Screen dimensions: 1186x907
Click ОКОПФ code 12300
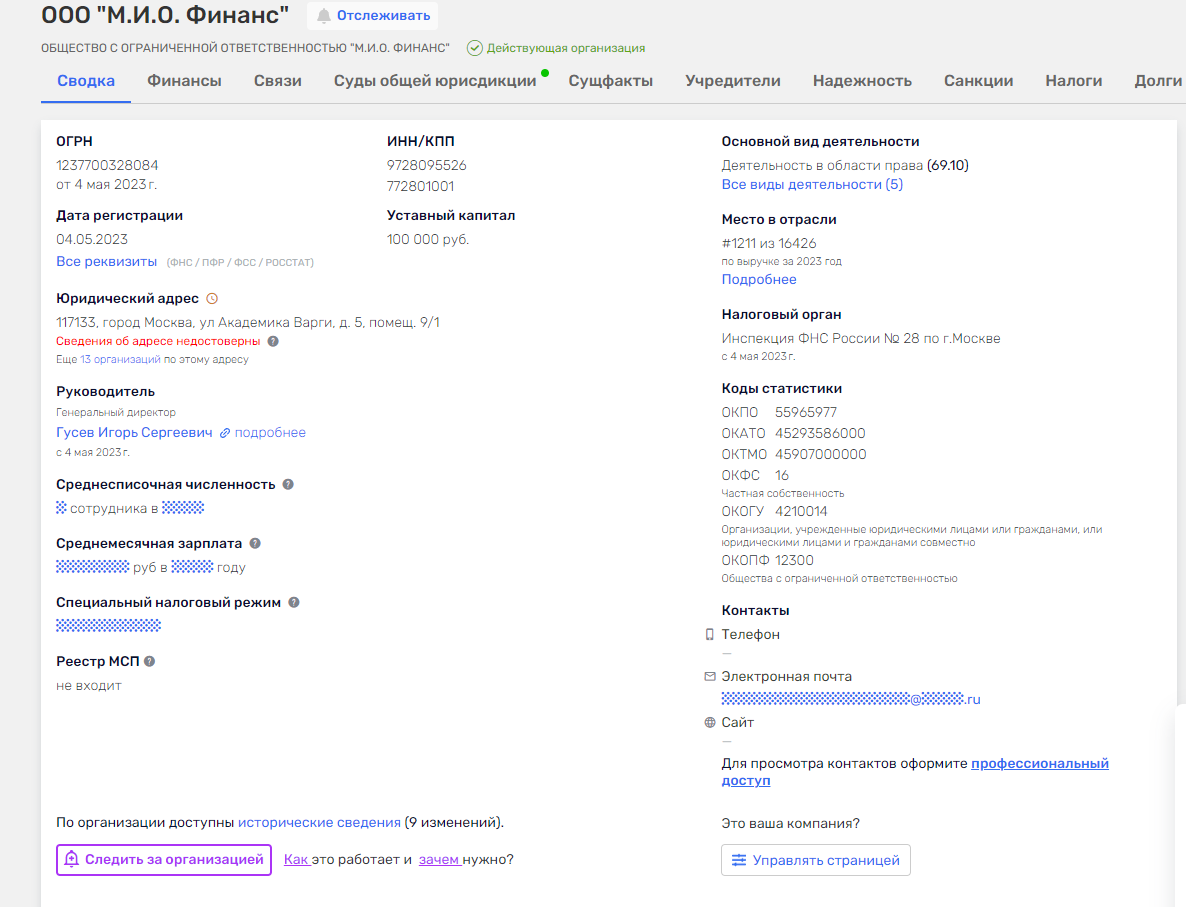(794, 561)
